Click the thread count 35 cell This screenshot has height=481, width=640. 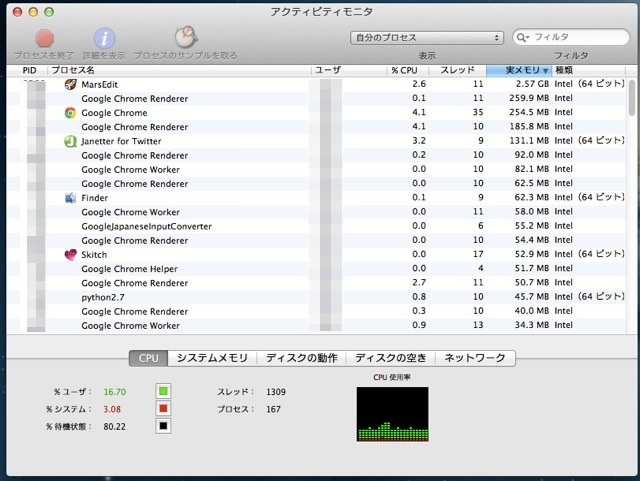478,112
